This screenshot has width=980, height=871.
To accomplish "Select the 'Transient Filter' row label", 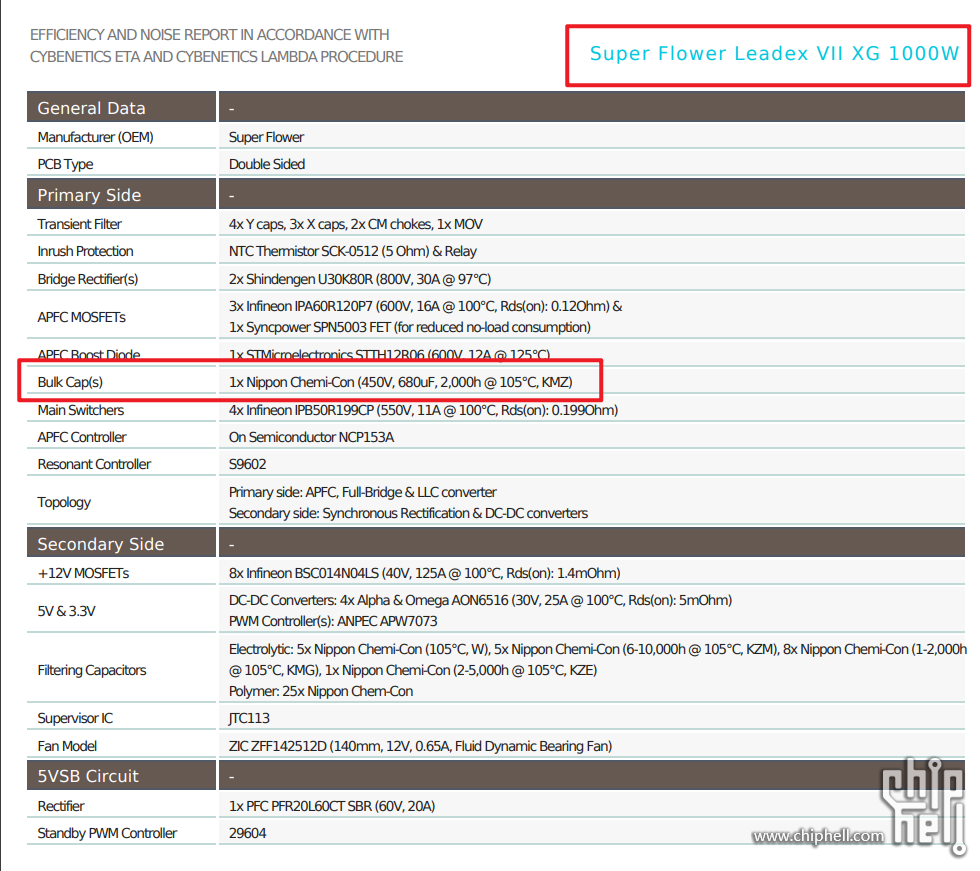I will tap(79, 224).
